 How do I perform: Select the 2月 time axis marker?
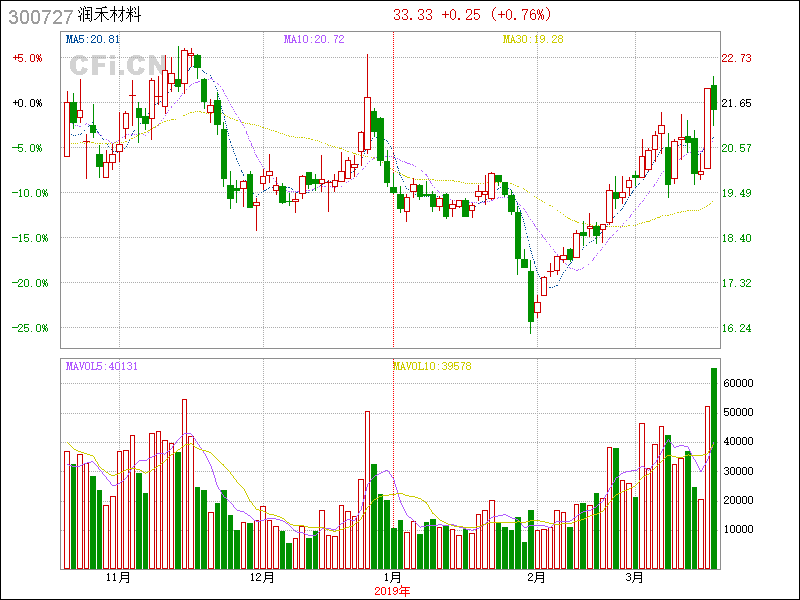(x=535, y=578)
